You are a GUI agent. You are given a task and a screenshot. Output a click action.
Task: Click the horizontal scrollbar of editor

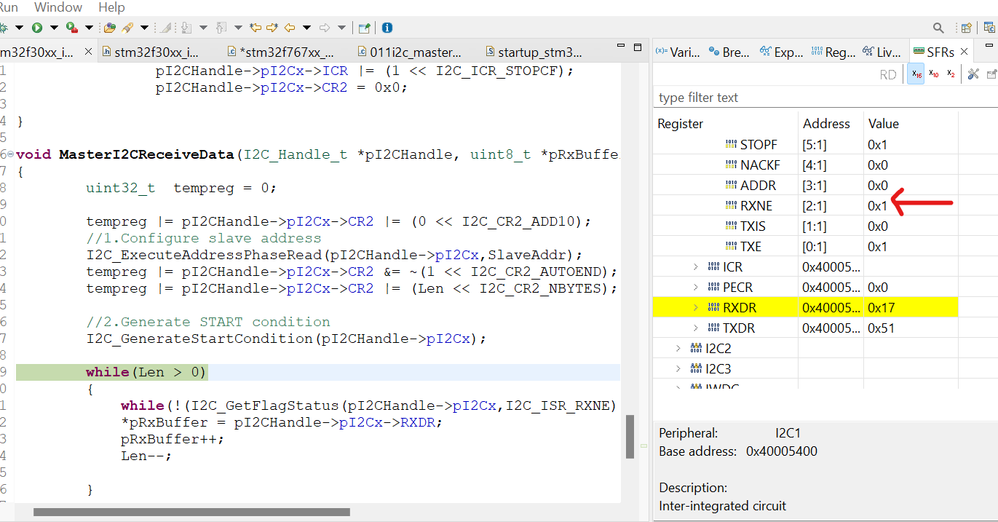(x=192, y=512)
